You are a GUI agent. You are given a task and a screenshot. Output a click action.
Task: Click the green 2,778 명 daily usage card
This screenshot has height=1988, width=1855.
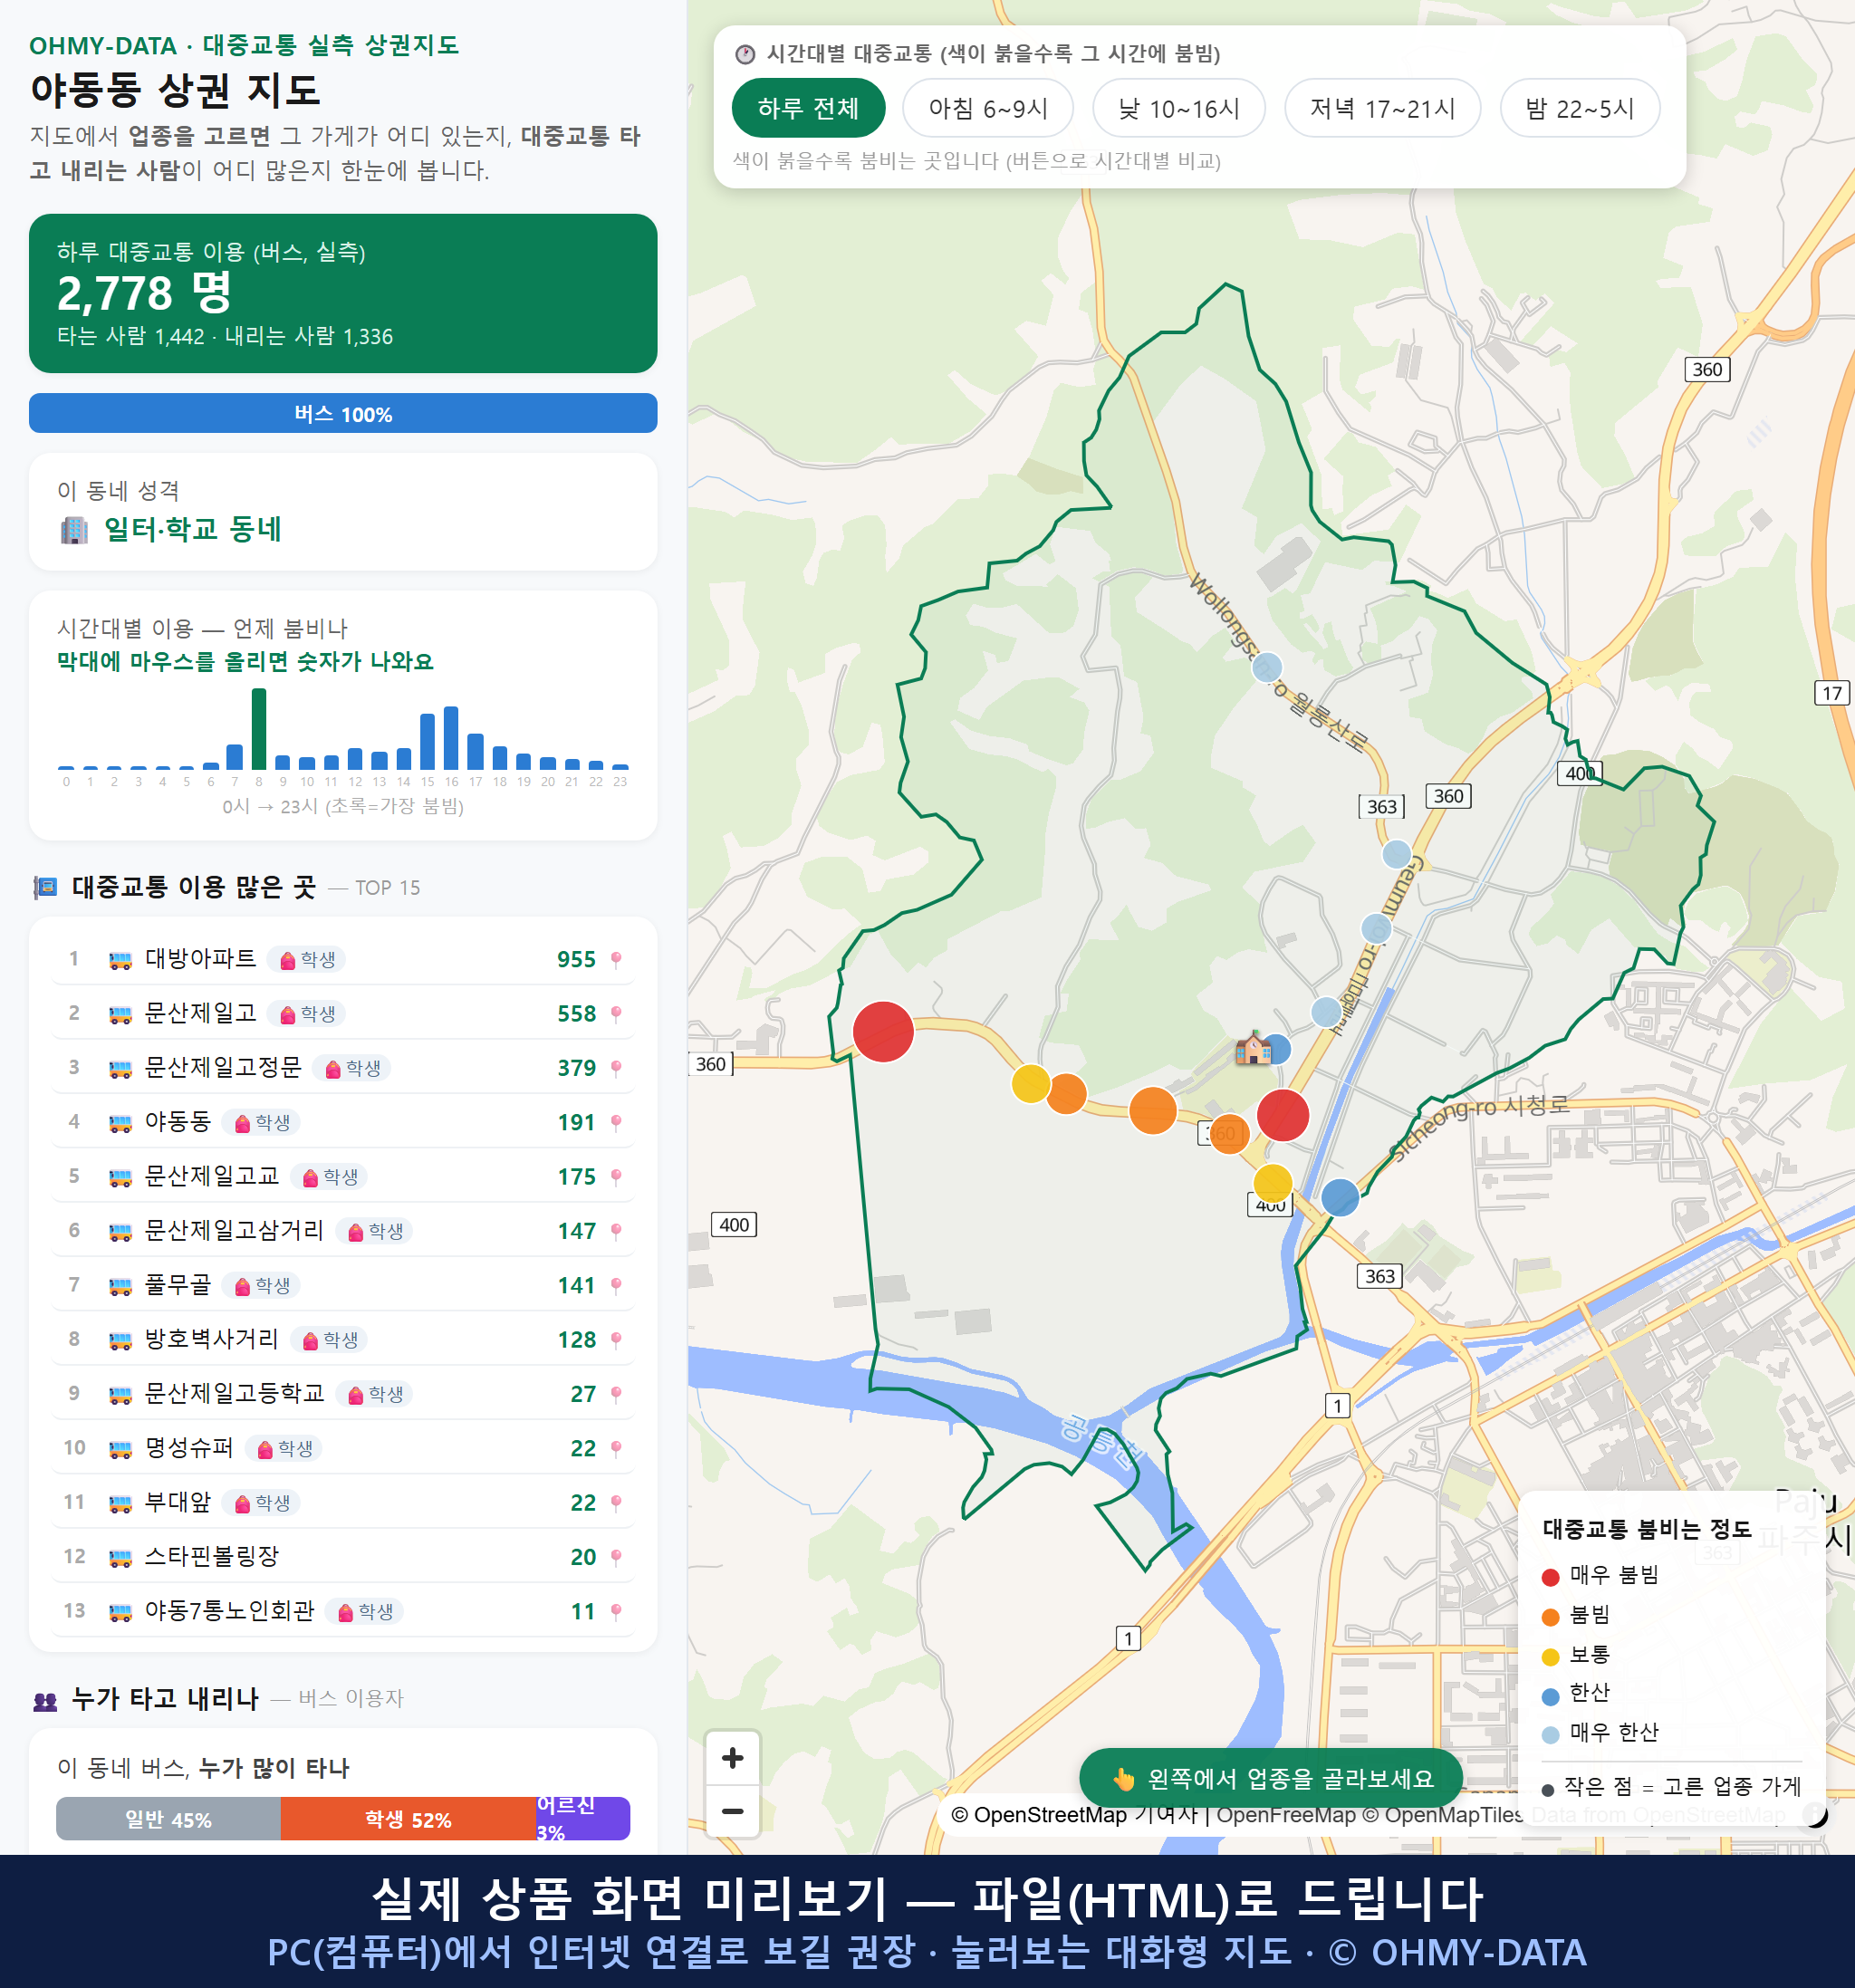click(343, 293)
